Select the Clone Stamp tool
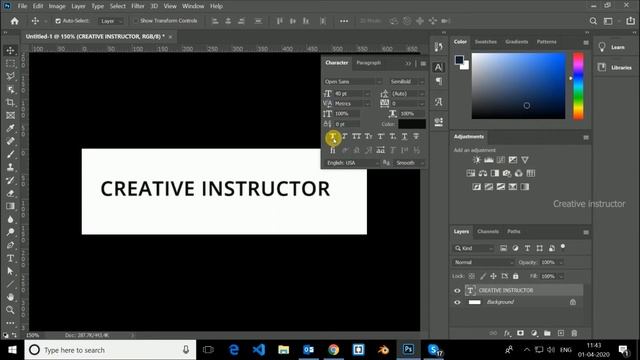Screen dimensions: 640x360 [x=10, y=167]
